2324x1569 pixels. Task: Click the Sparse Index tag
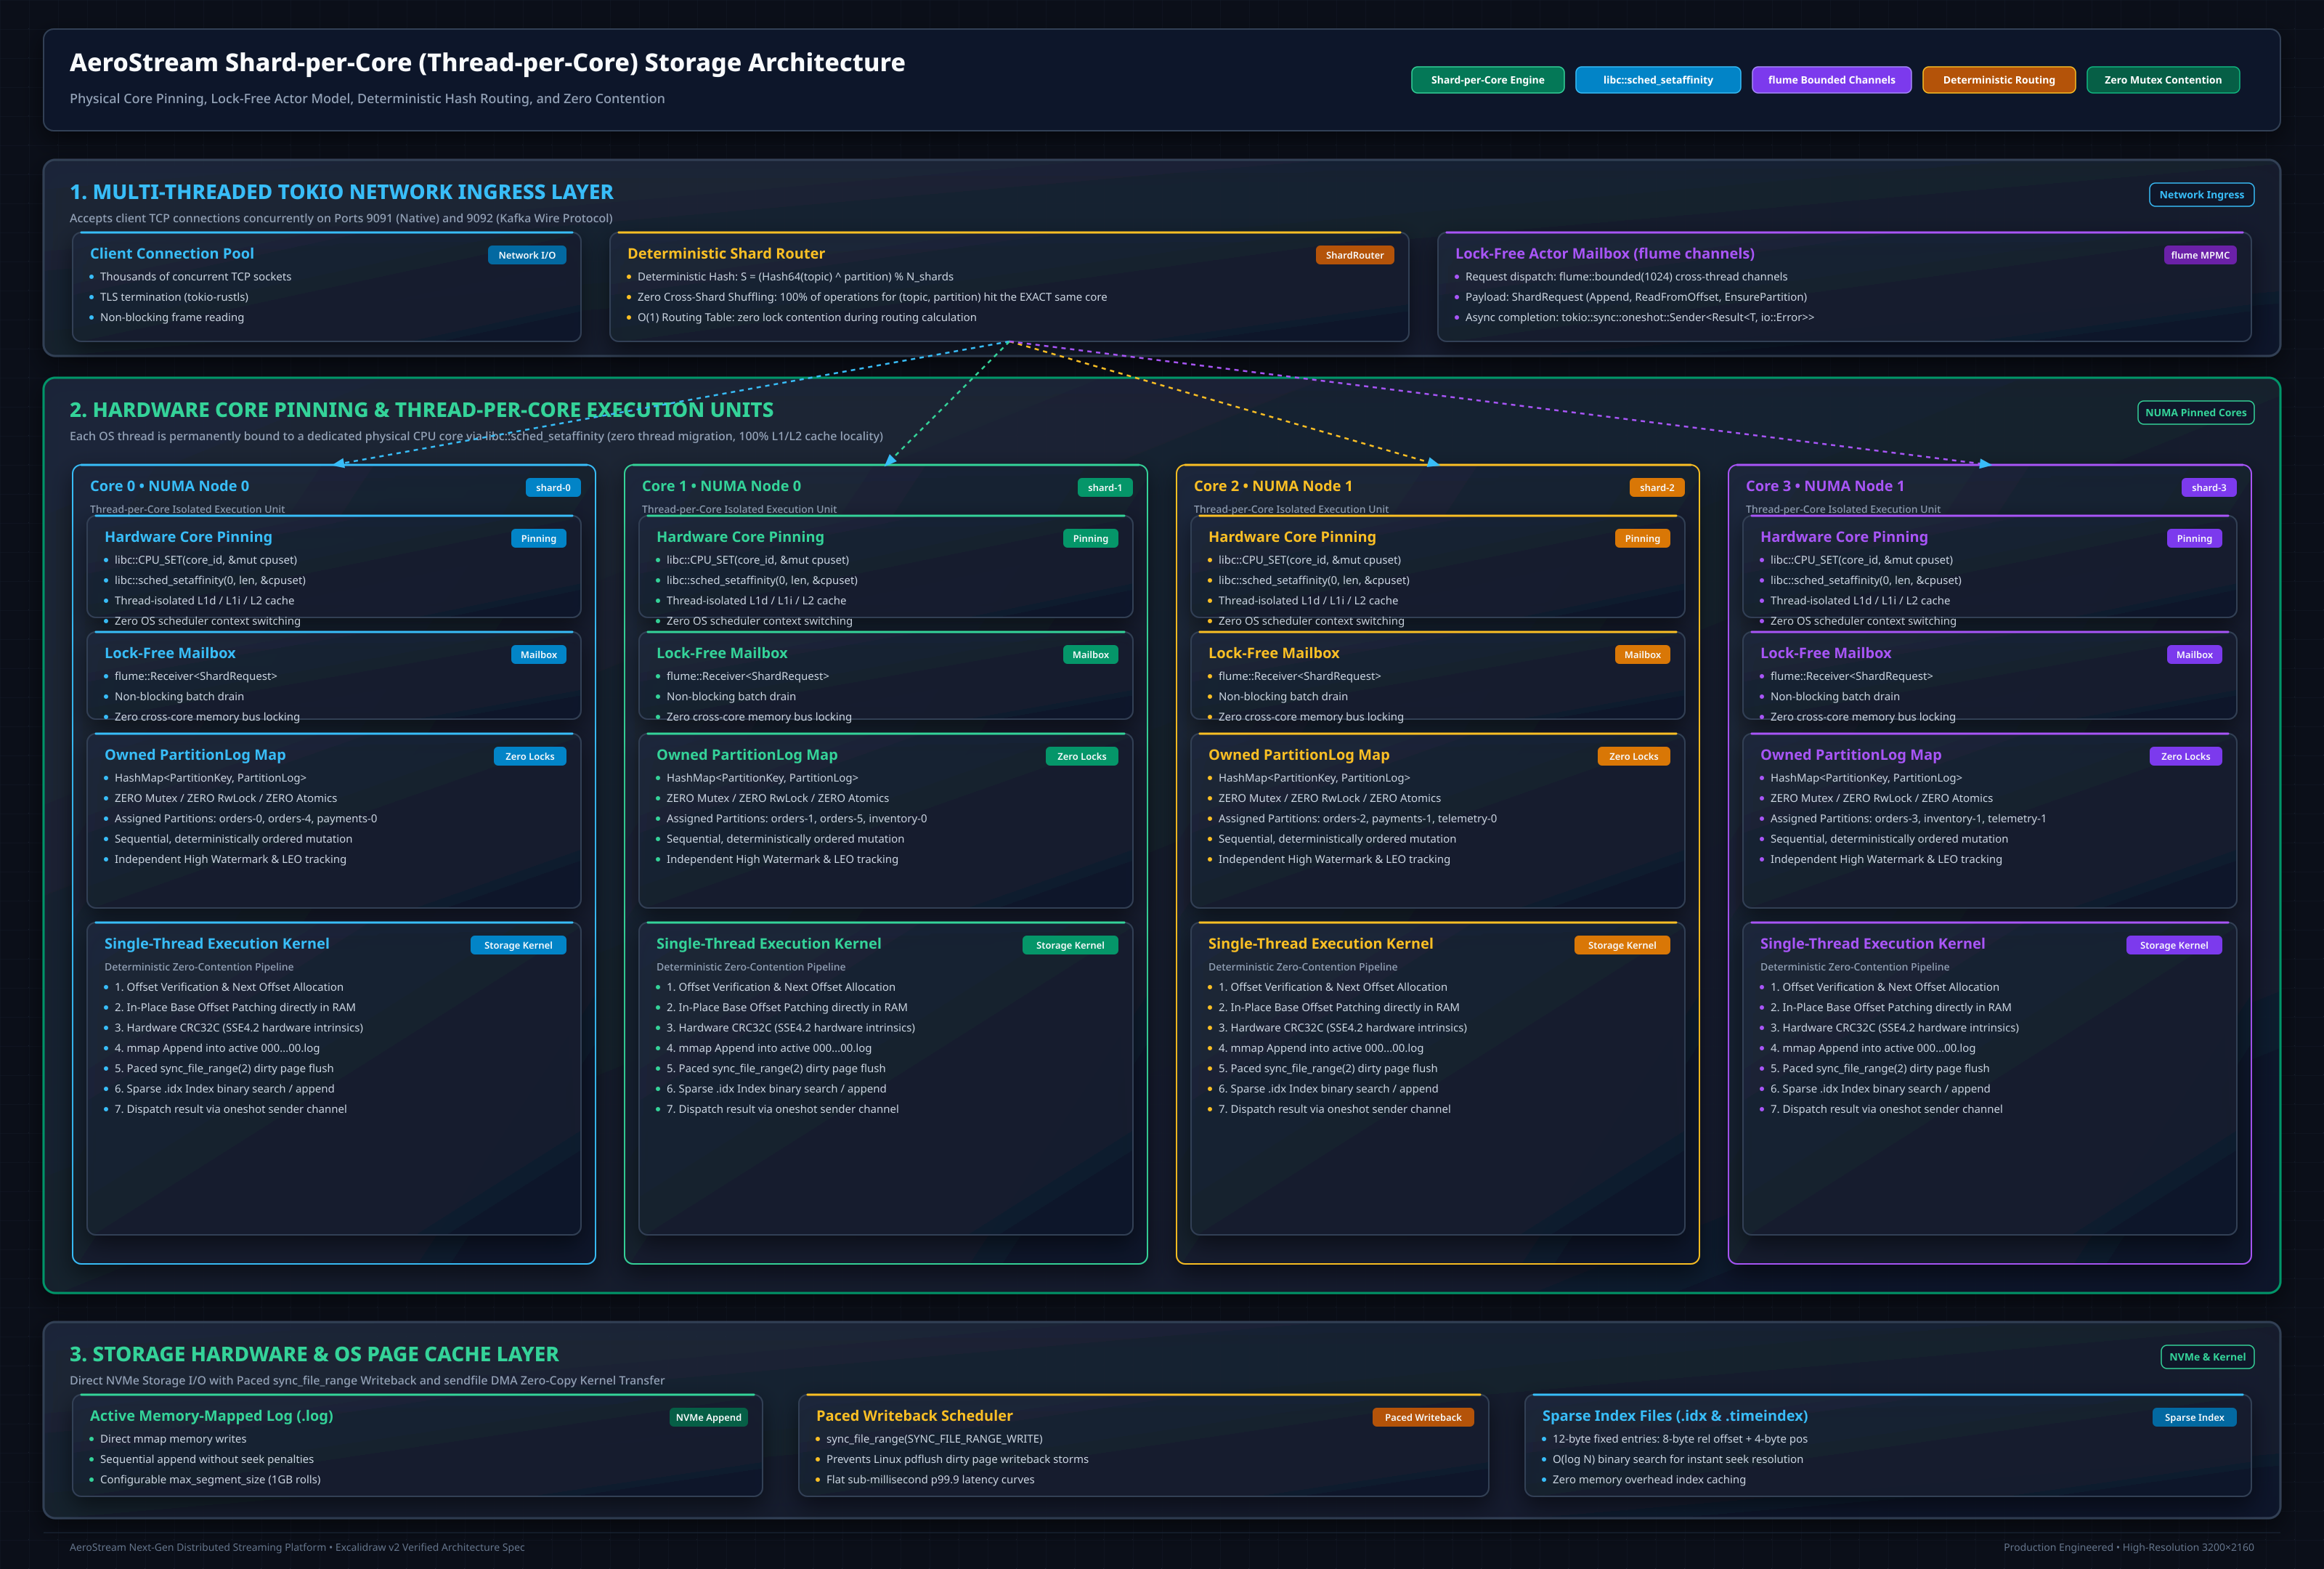pyautogui.click(x=2194, y=1418)
